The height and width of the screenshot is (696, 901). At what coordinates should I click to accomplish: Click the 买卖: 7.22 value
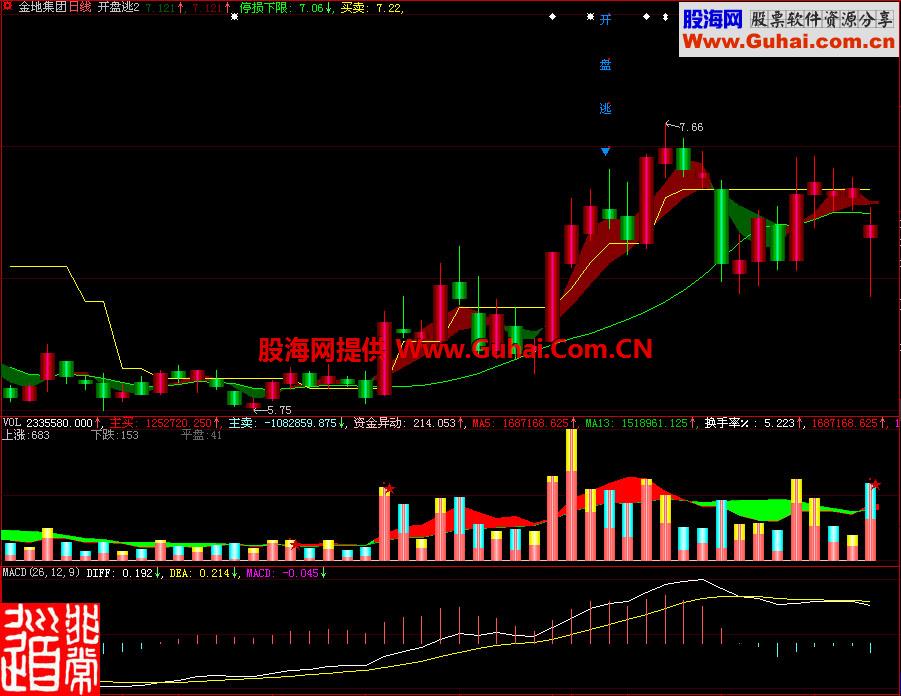pyautogui.click(x=371, y=7)
